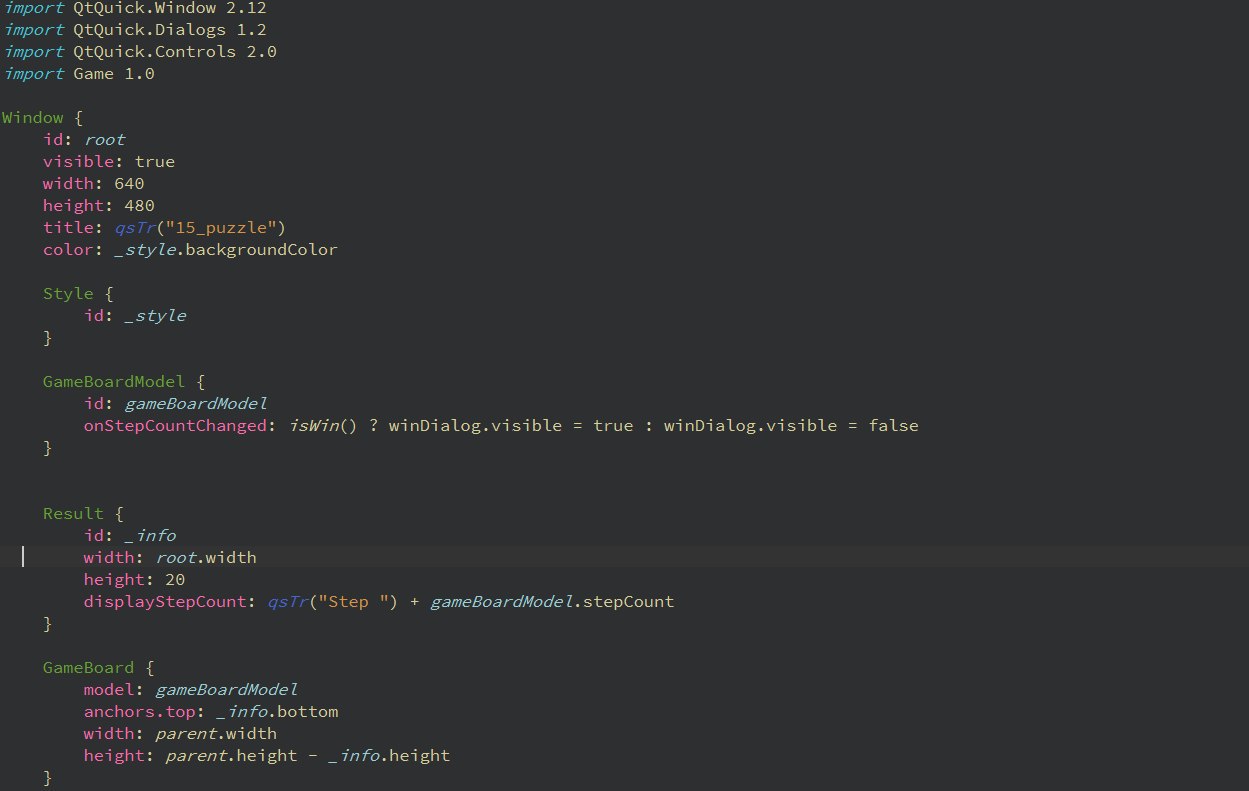Click the import QtQuick.Dialogs 1.2 line
Viewport: 1249px width, 791px height.
pos(135,29)
